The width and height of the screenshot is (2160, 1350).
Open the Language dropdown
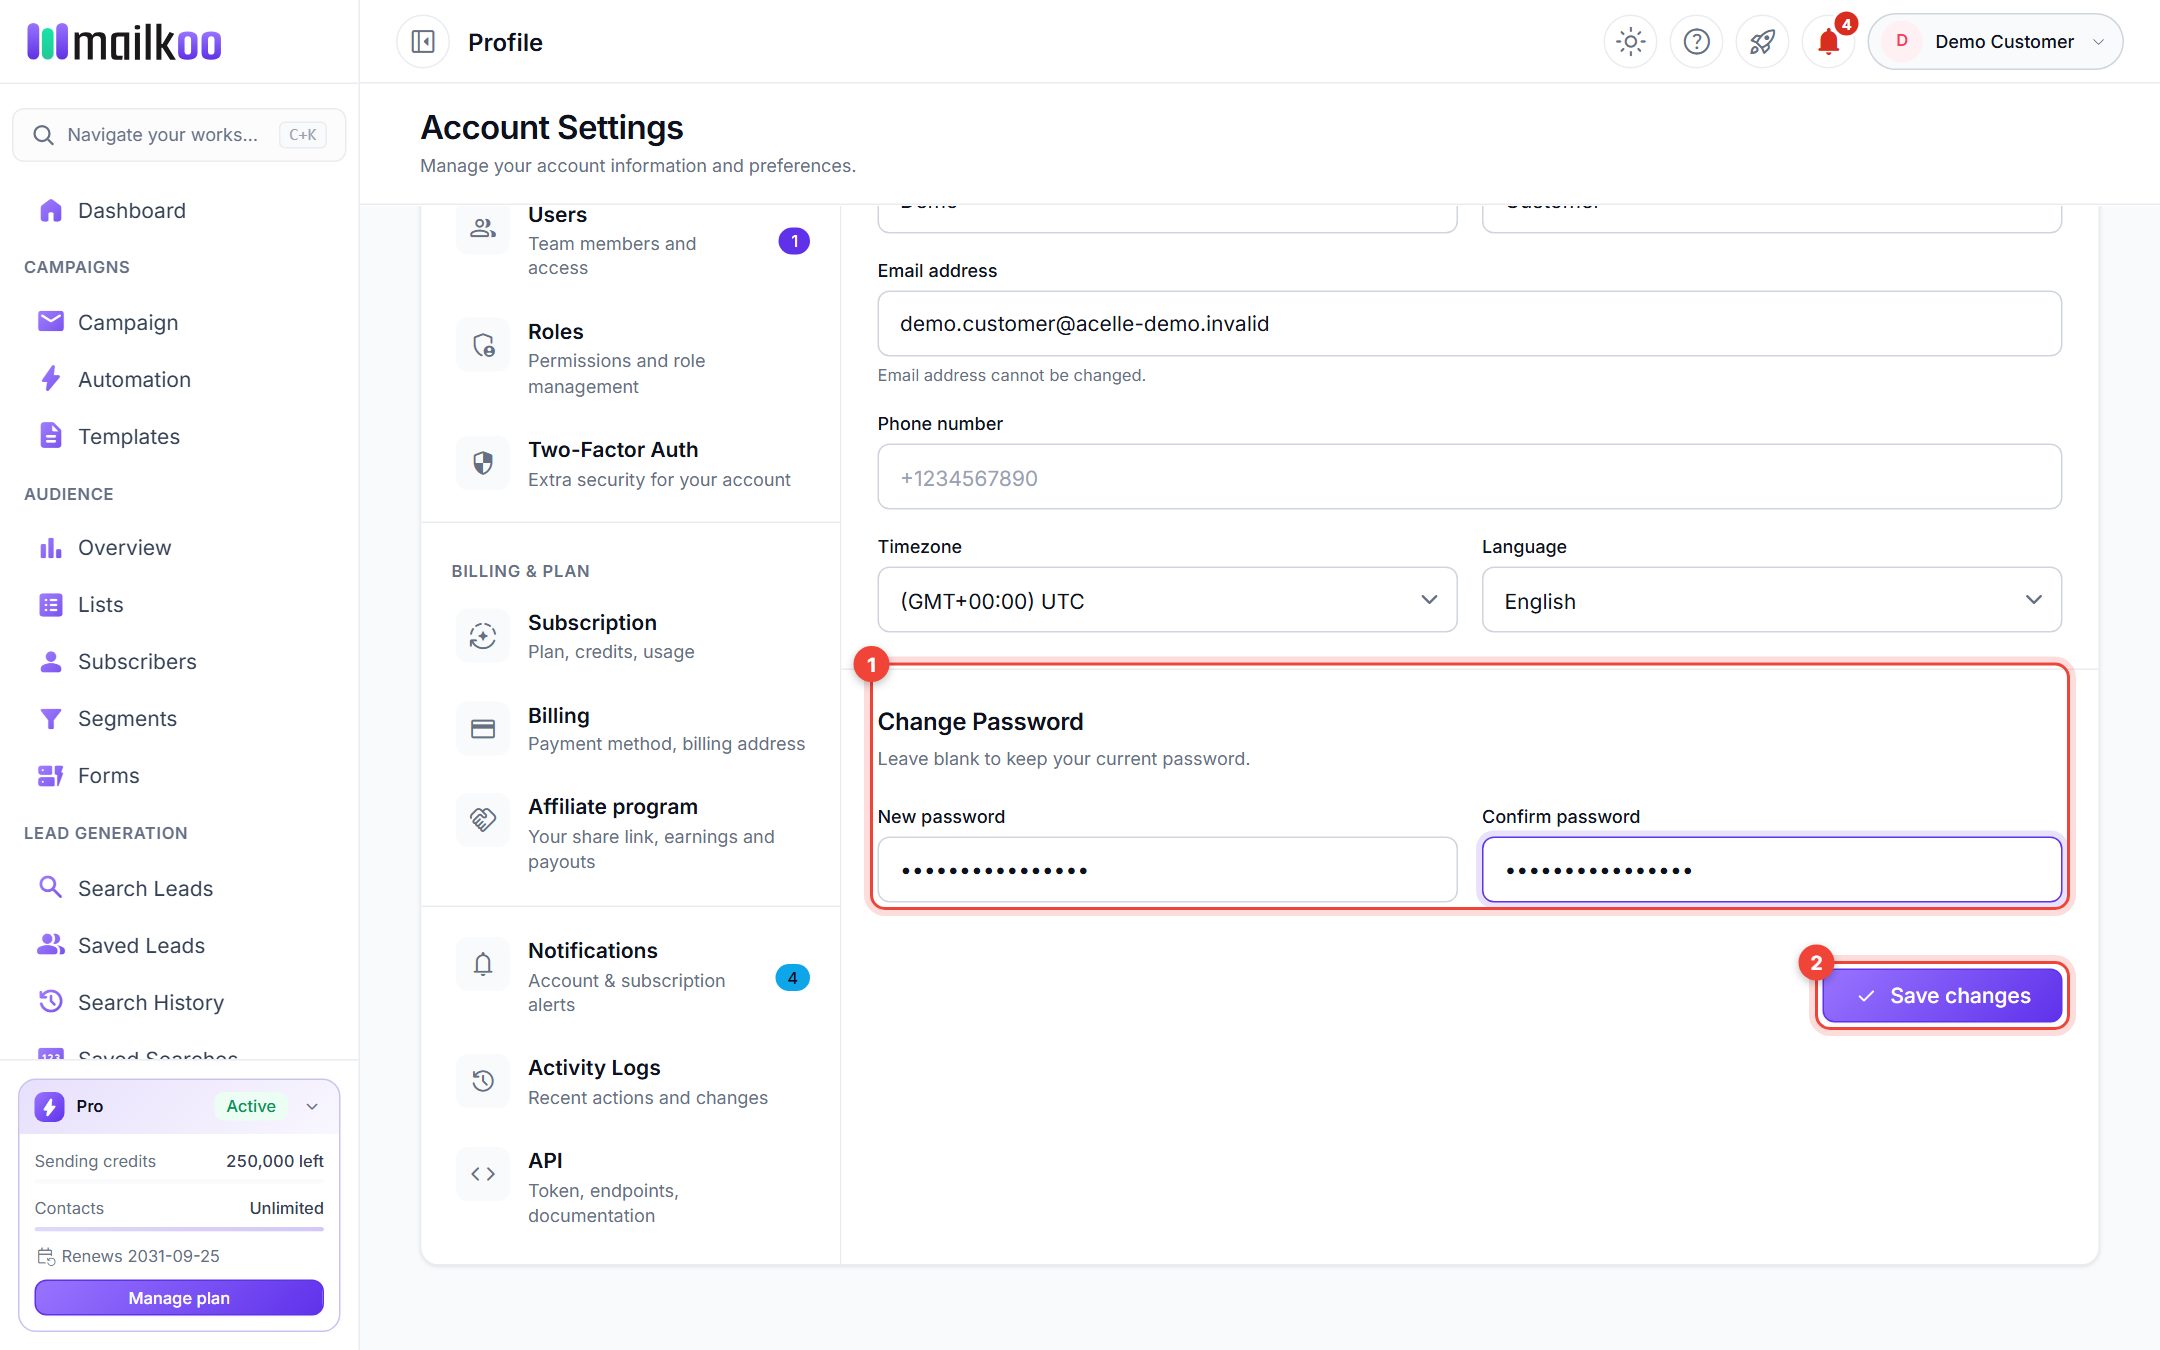click(x=1771, y=600)
